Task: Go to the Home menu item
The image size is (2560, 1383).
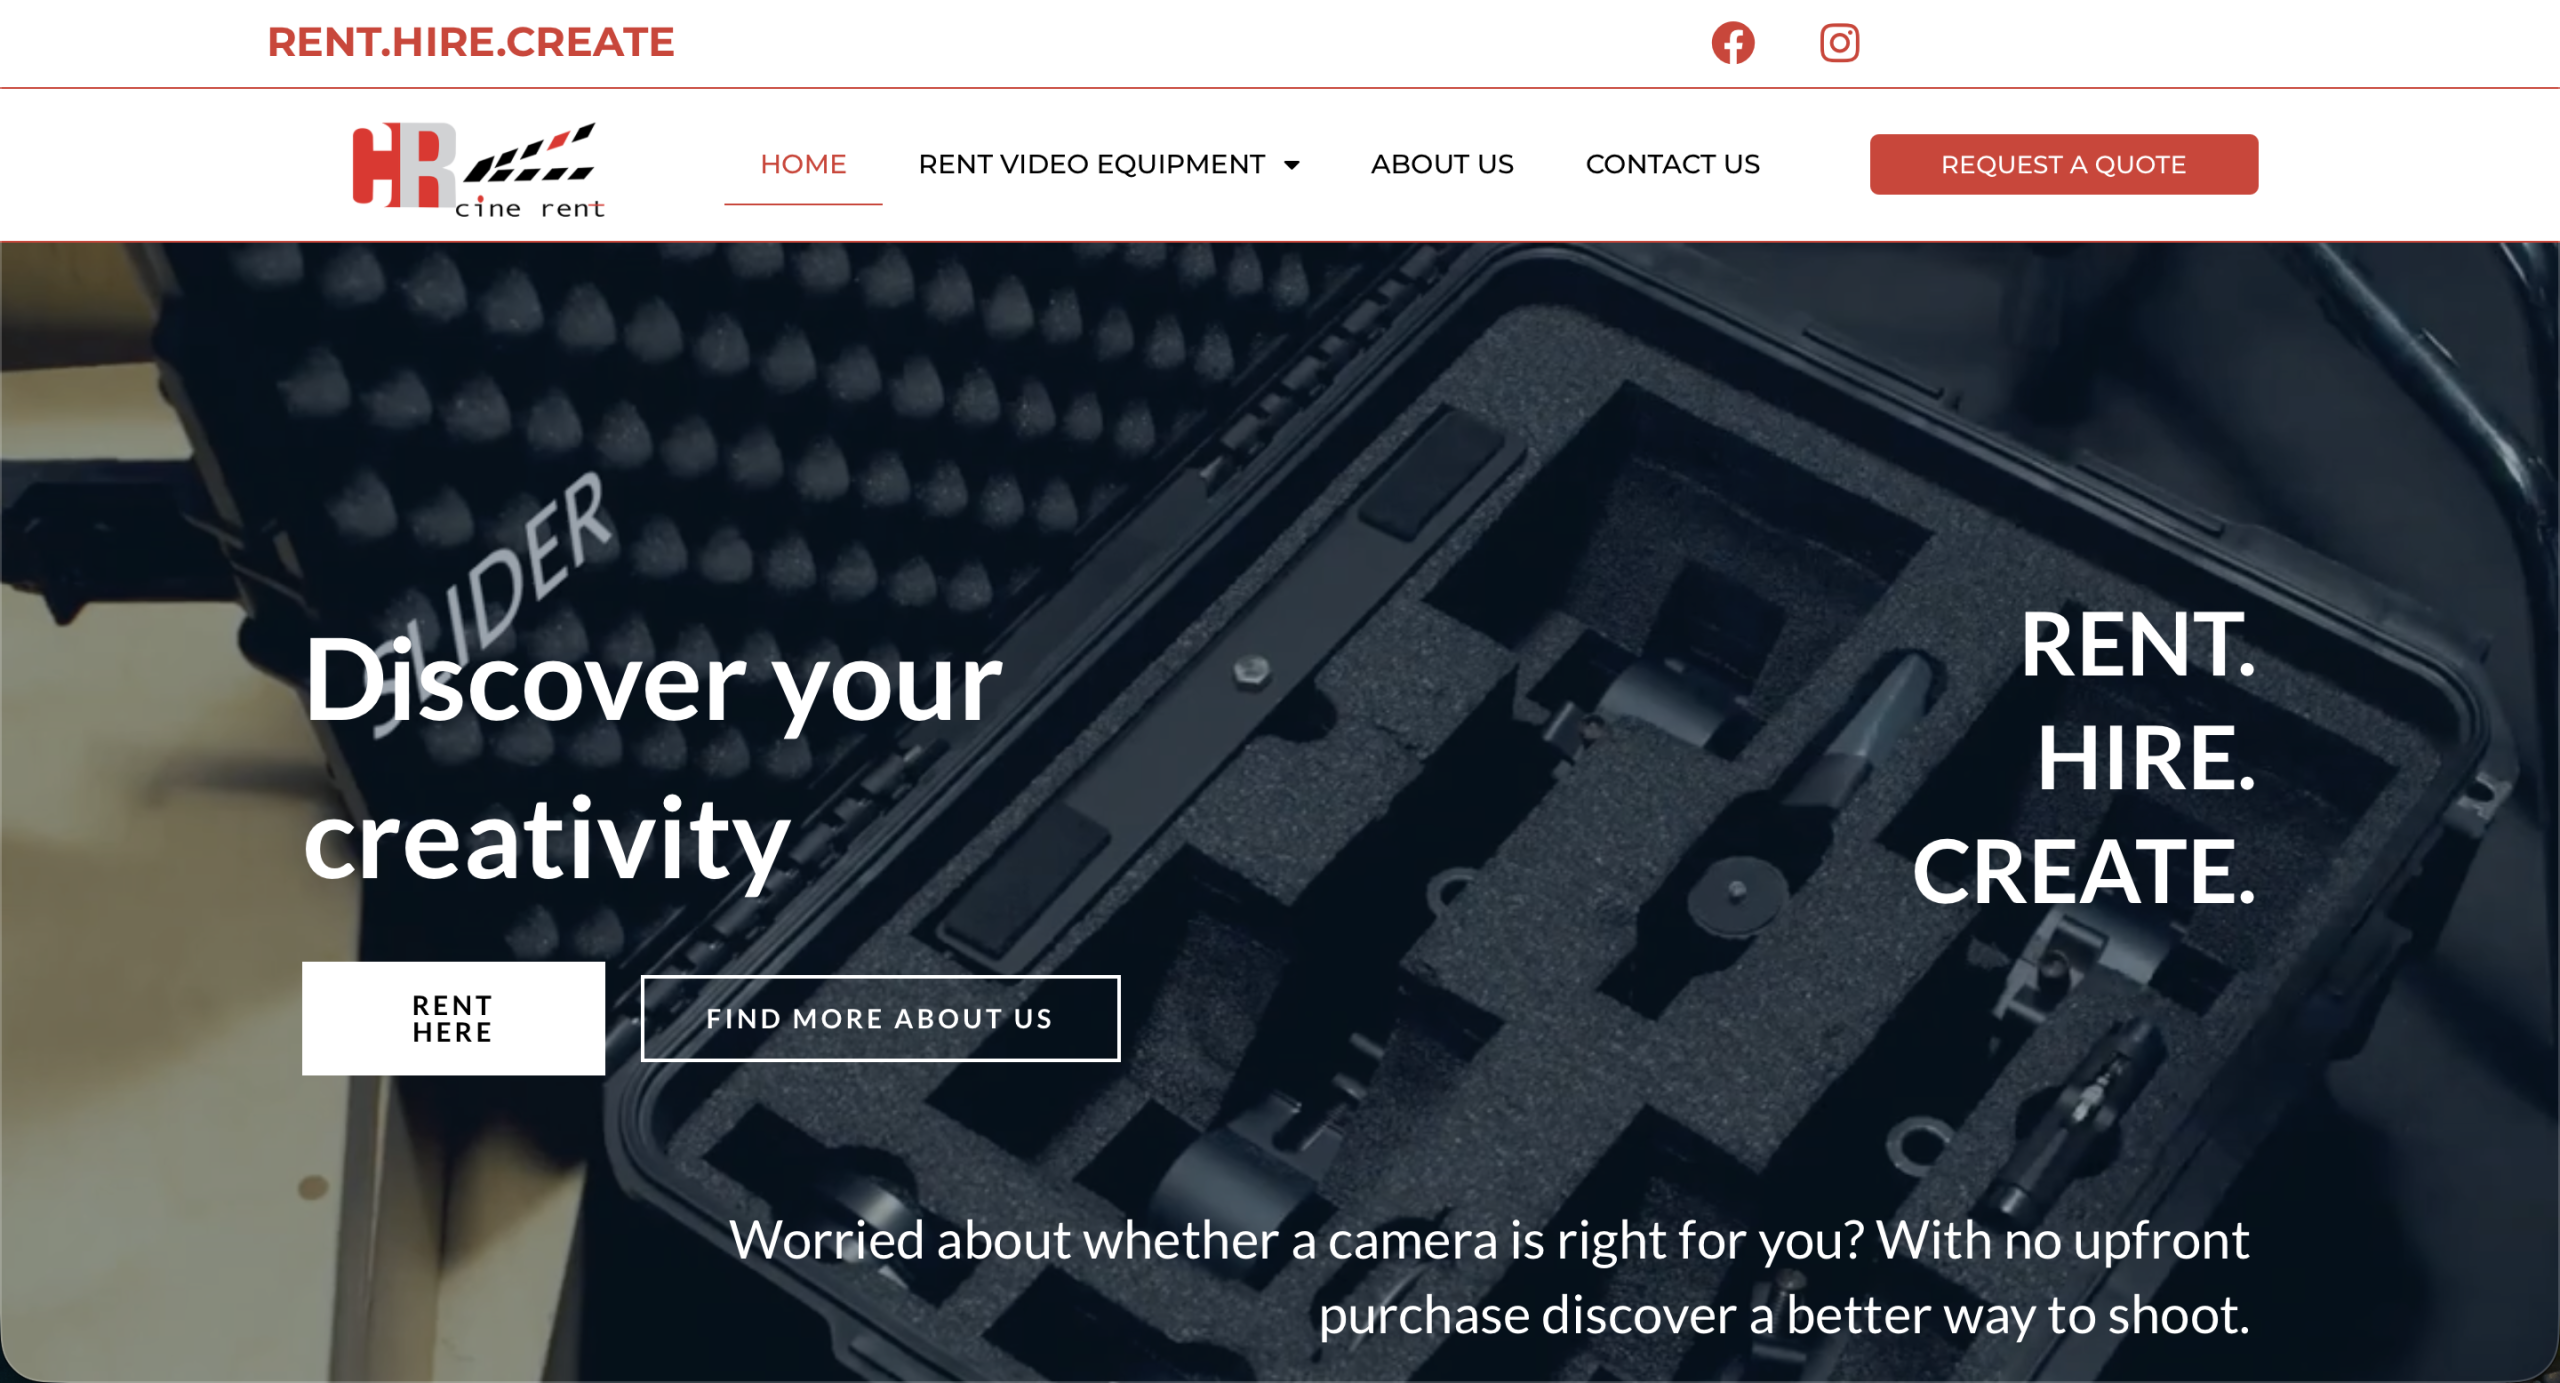Action: [x=803, y=164]
